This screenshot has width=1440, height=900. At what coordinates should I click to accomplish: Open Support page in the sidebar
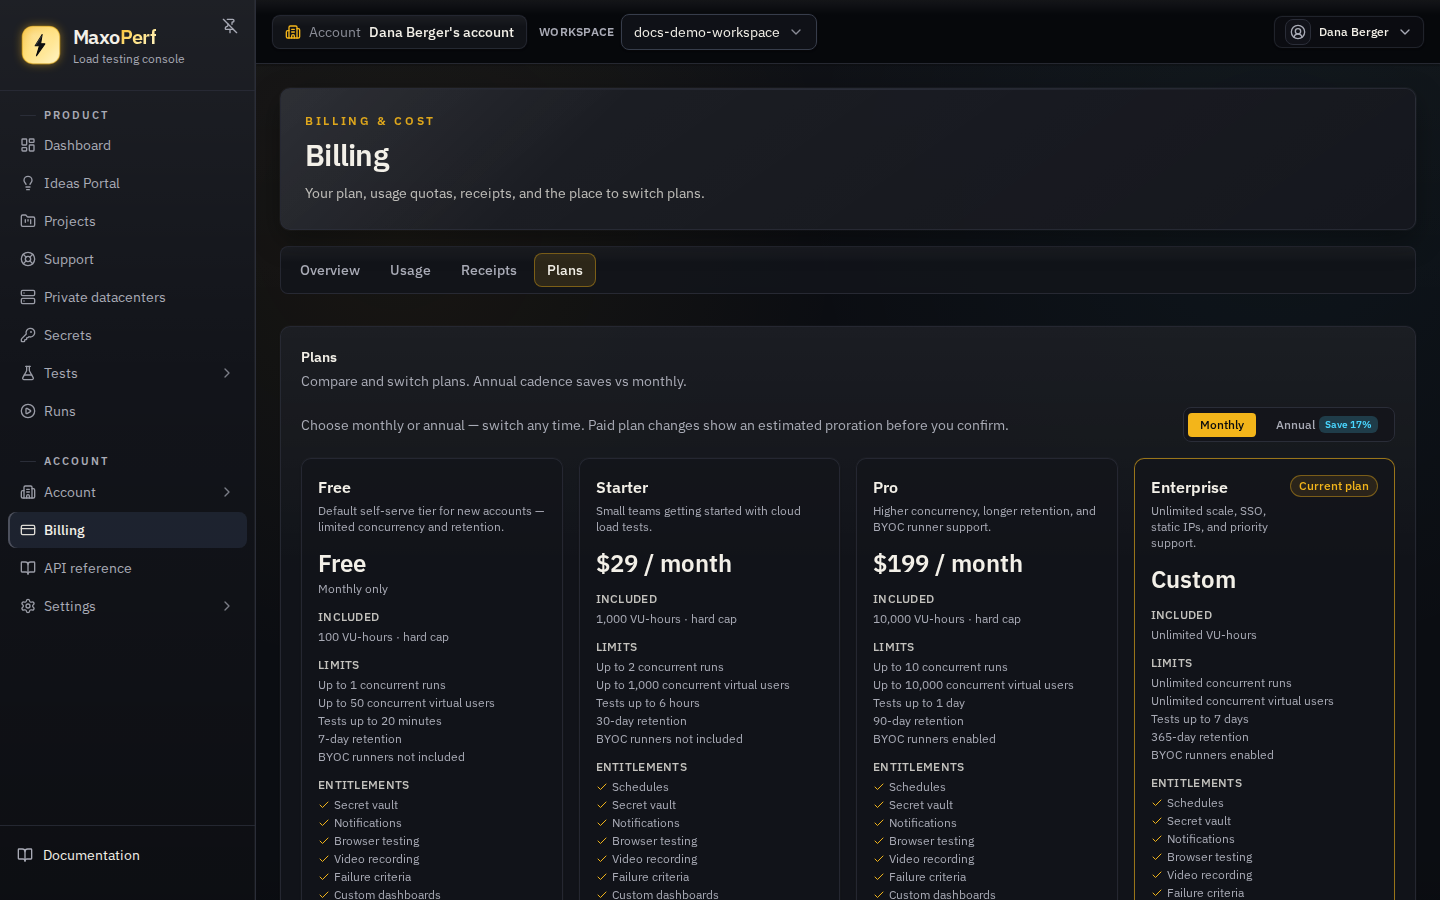click(x=127, y=259)
